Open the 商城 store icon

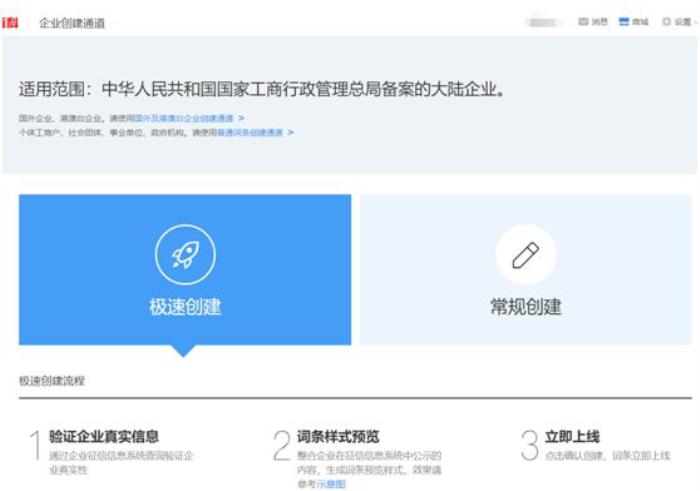click(x=624, y=21)
